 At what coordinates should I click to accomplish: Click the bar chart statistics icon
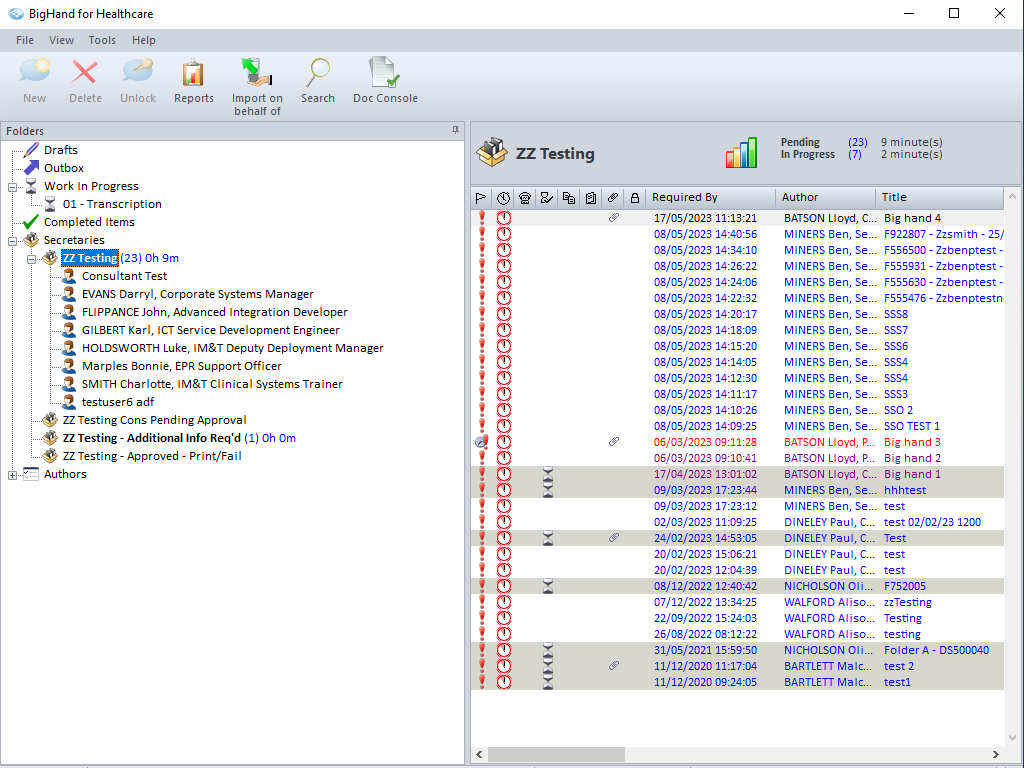pos(741,153)
